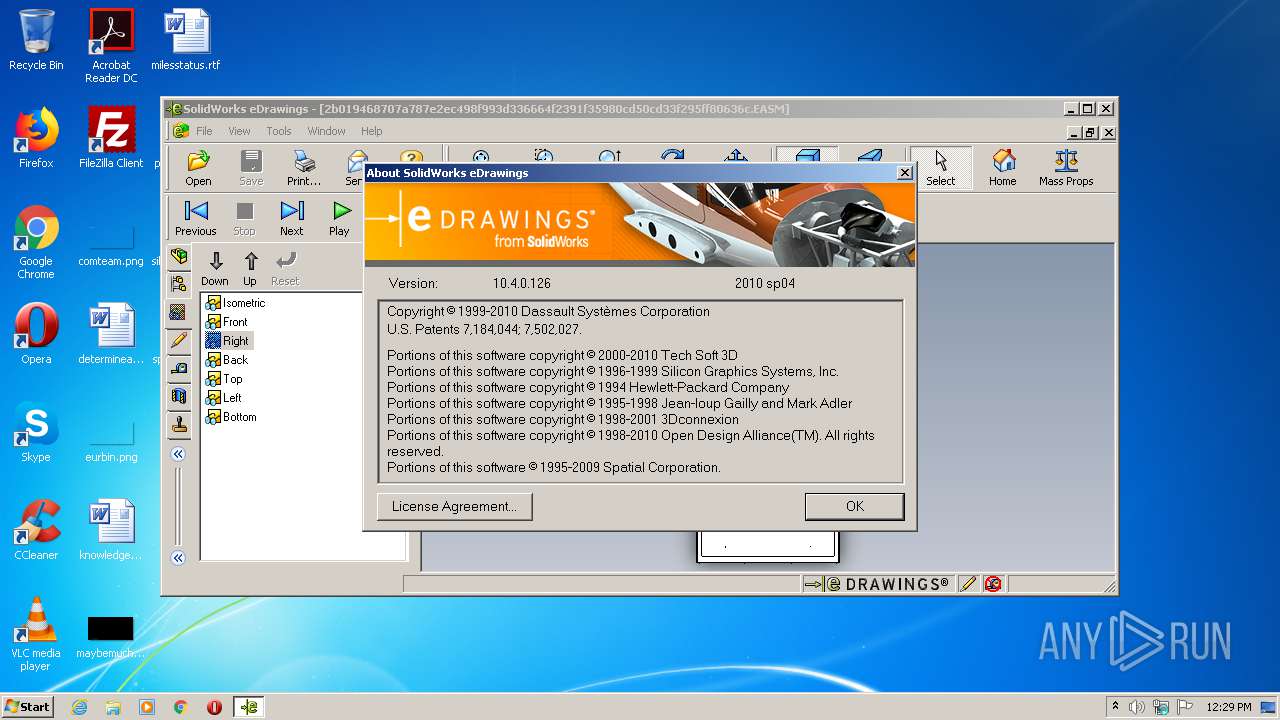Close the About SolidWorks eDrawings dialog
1280x720 pixels.
pos(905,173)
